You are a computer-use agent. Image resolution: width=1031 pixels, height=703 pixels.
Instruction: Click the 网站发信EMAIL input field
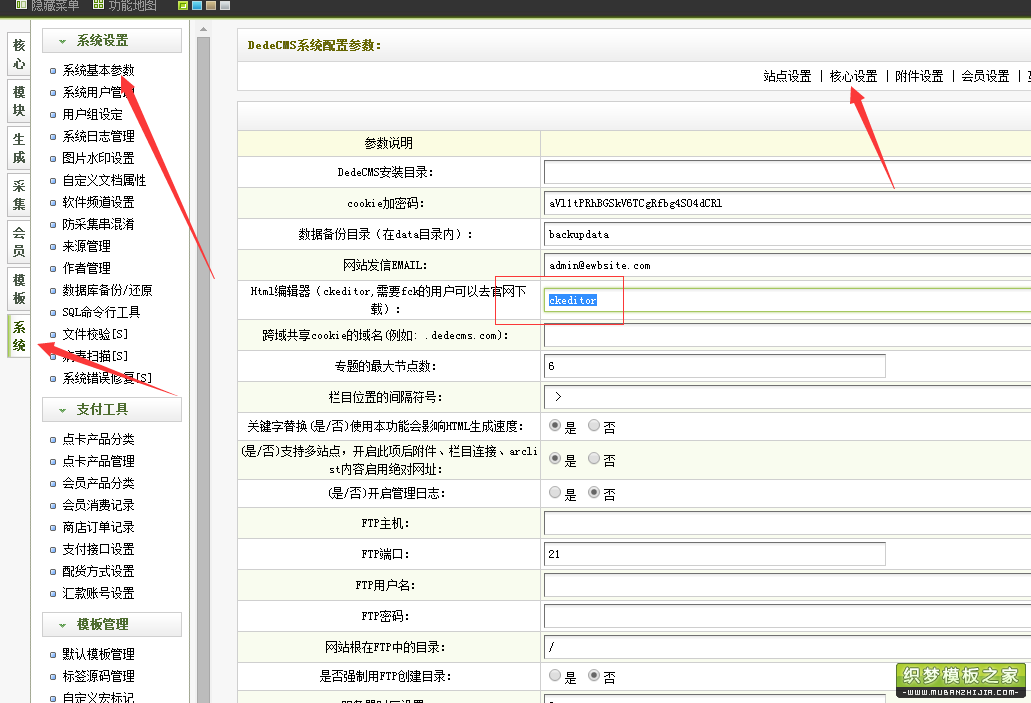pos(787,265)
